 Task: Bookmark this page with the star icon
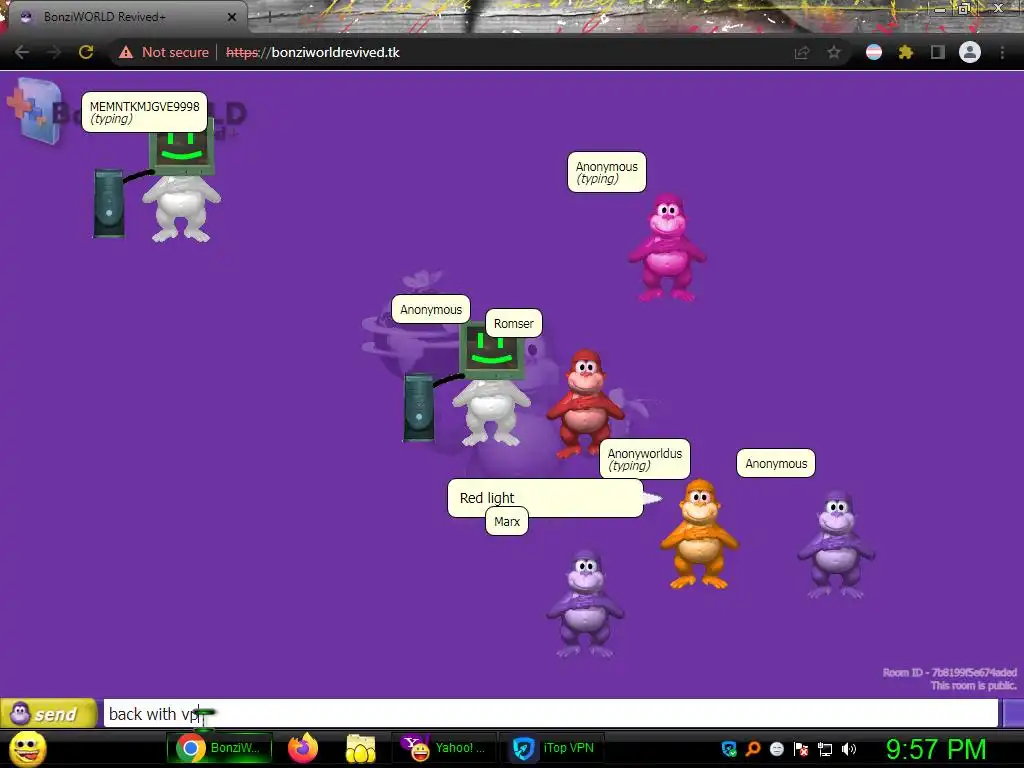(x=834, y=52)
